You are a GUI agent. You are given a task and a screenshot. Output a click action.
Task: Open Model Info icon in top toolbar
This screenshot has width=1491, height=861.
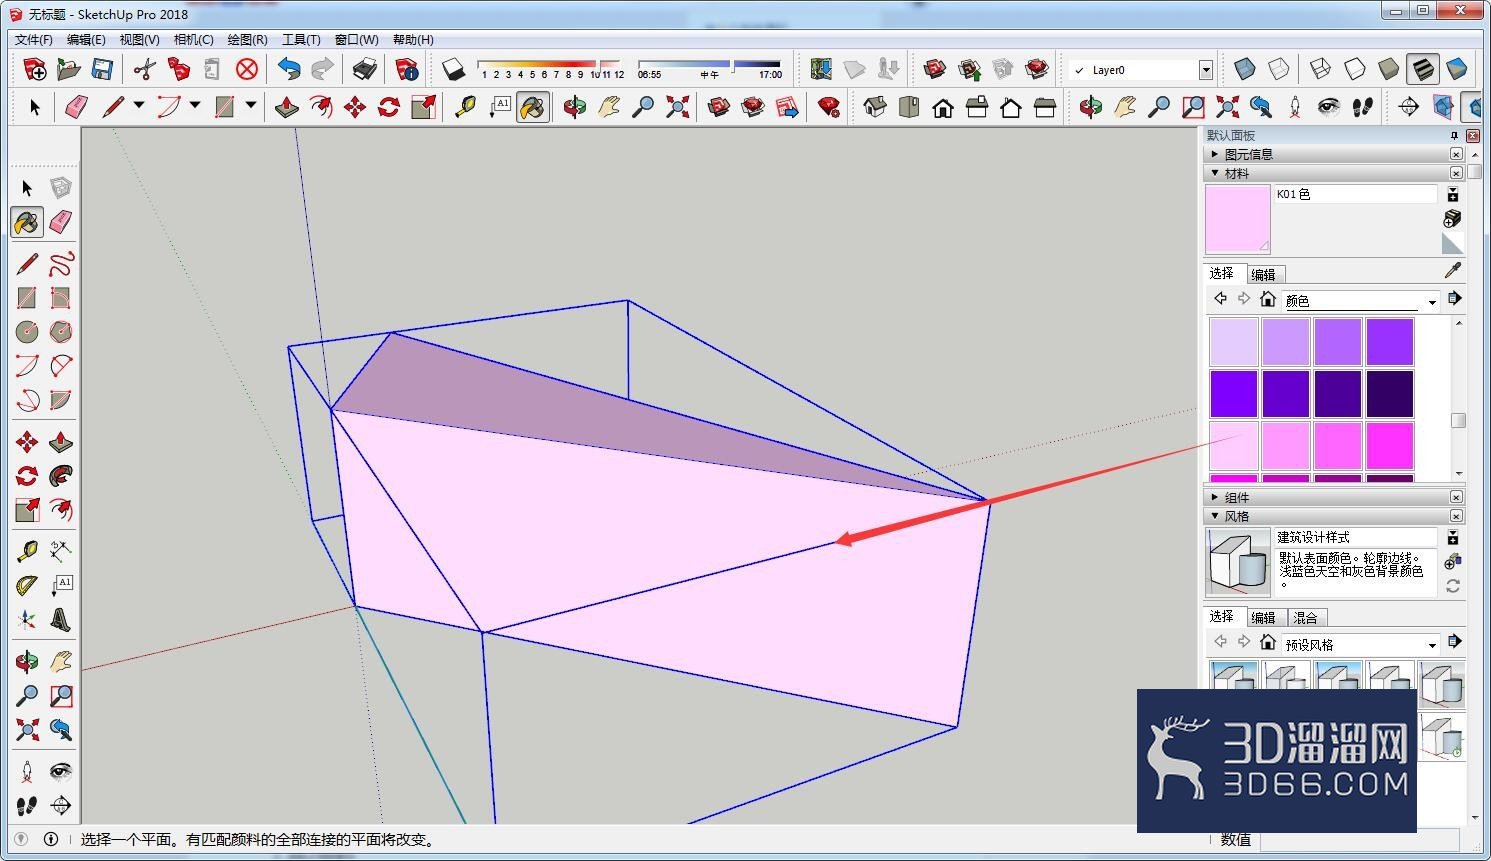[407, 69]
